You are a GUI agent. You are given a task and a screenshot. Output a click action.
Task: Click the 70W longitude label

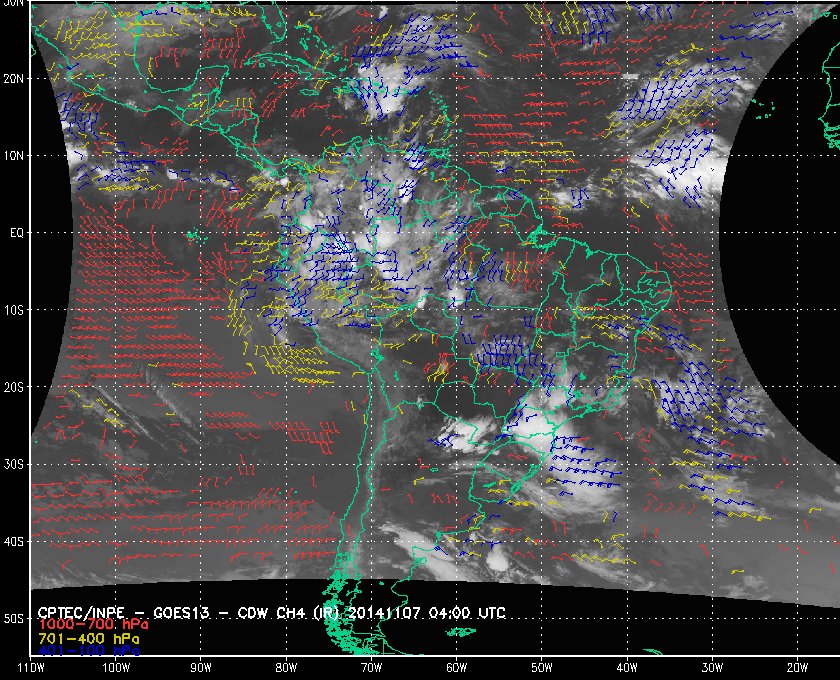(371, 668)
